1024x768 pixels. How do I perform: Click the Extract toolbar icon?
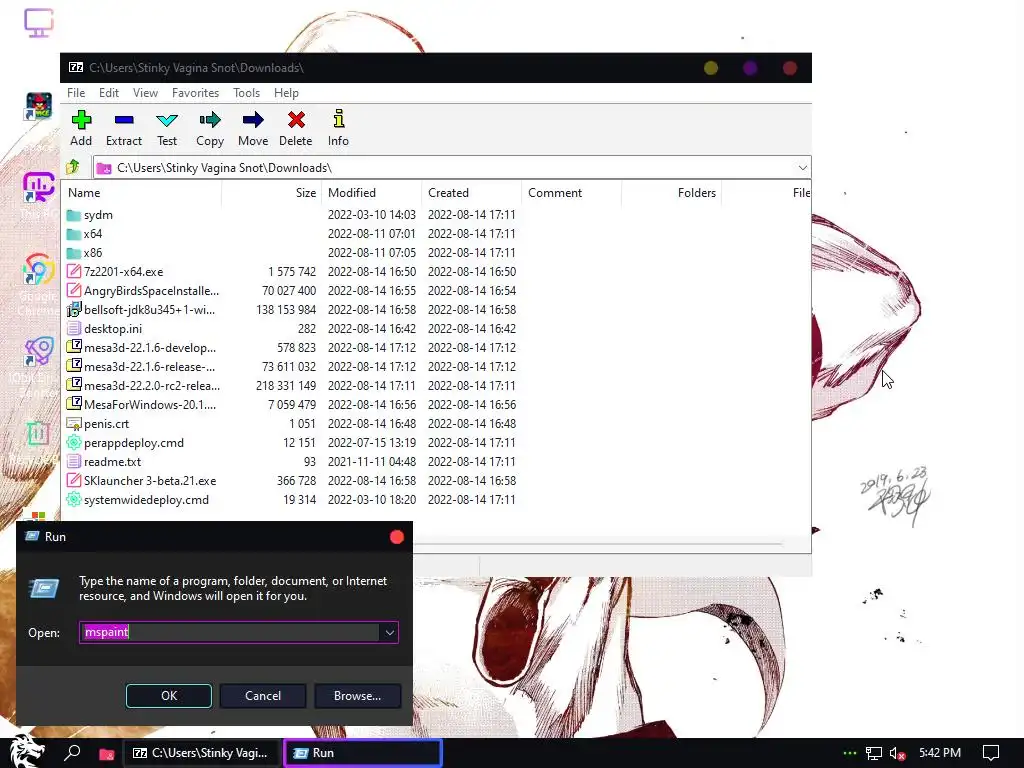(x=123, y=120)
